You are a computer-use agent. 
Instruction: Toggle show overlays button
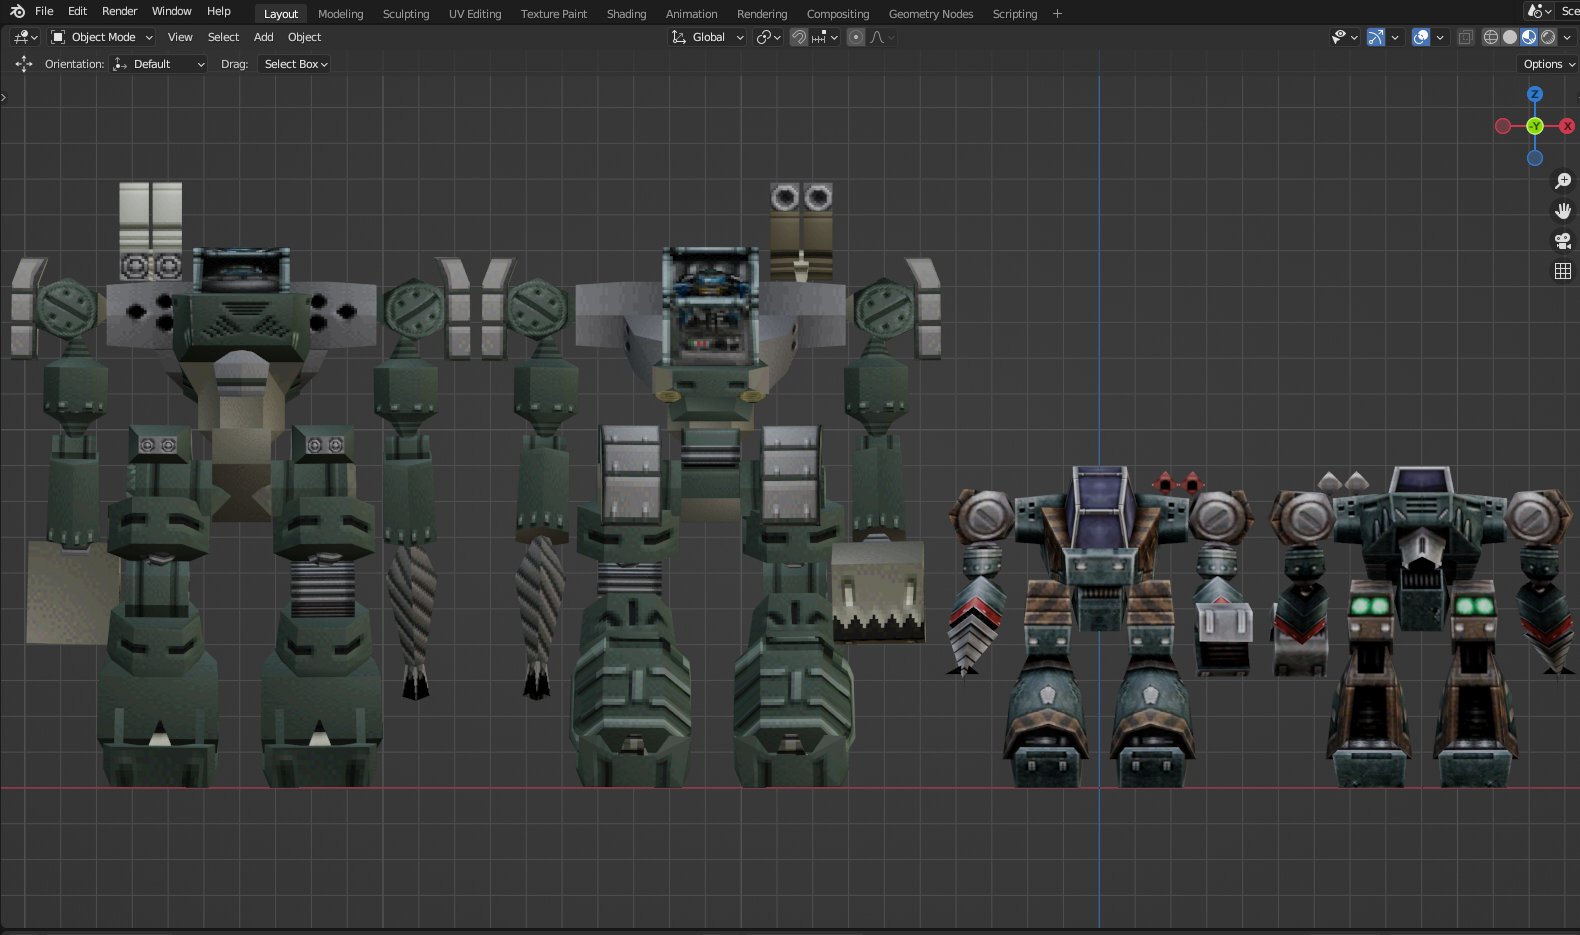pos(1421,37)
